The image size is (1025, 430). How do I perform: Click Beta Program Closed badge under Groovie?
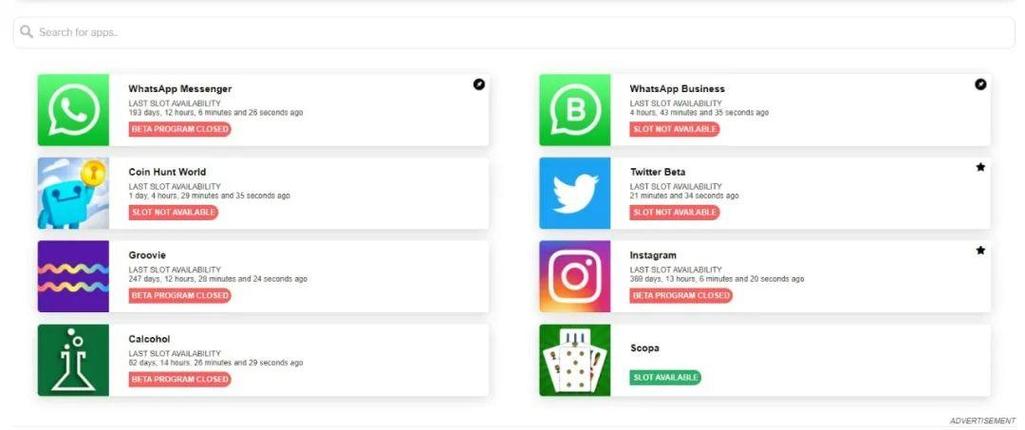[x=180, y=295]
